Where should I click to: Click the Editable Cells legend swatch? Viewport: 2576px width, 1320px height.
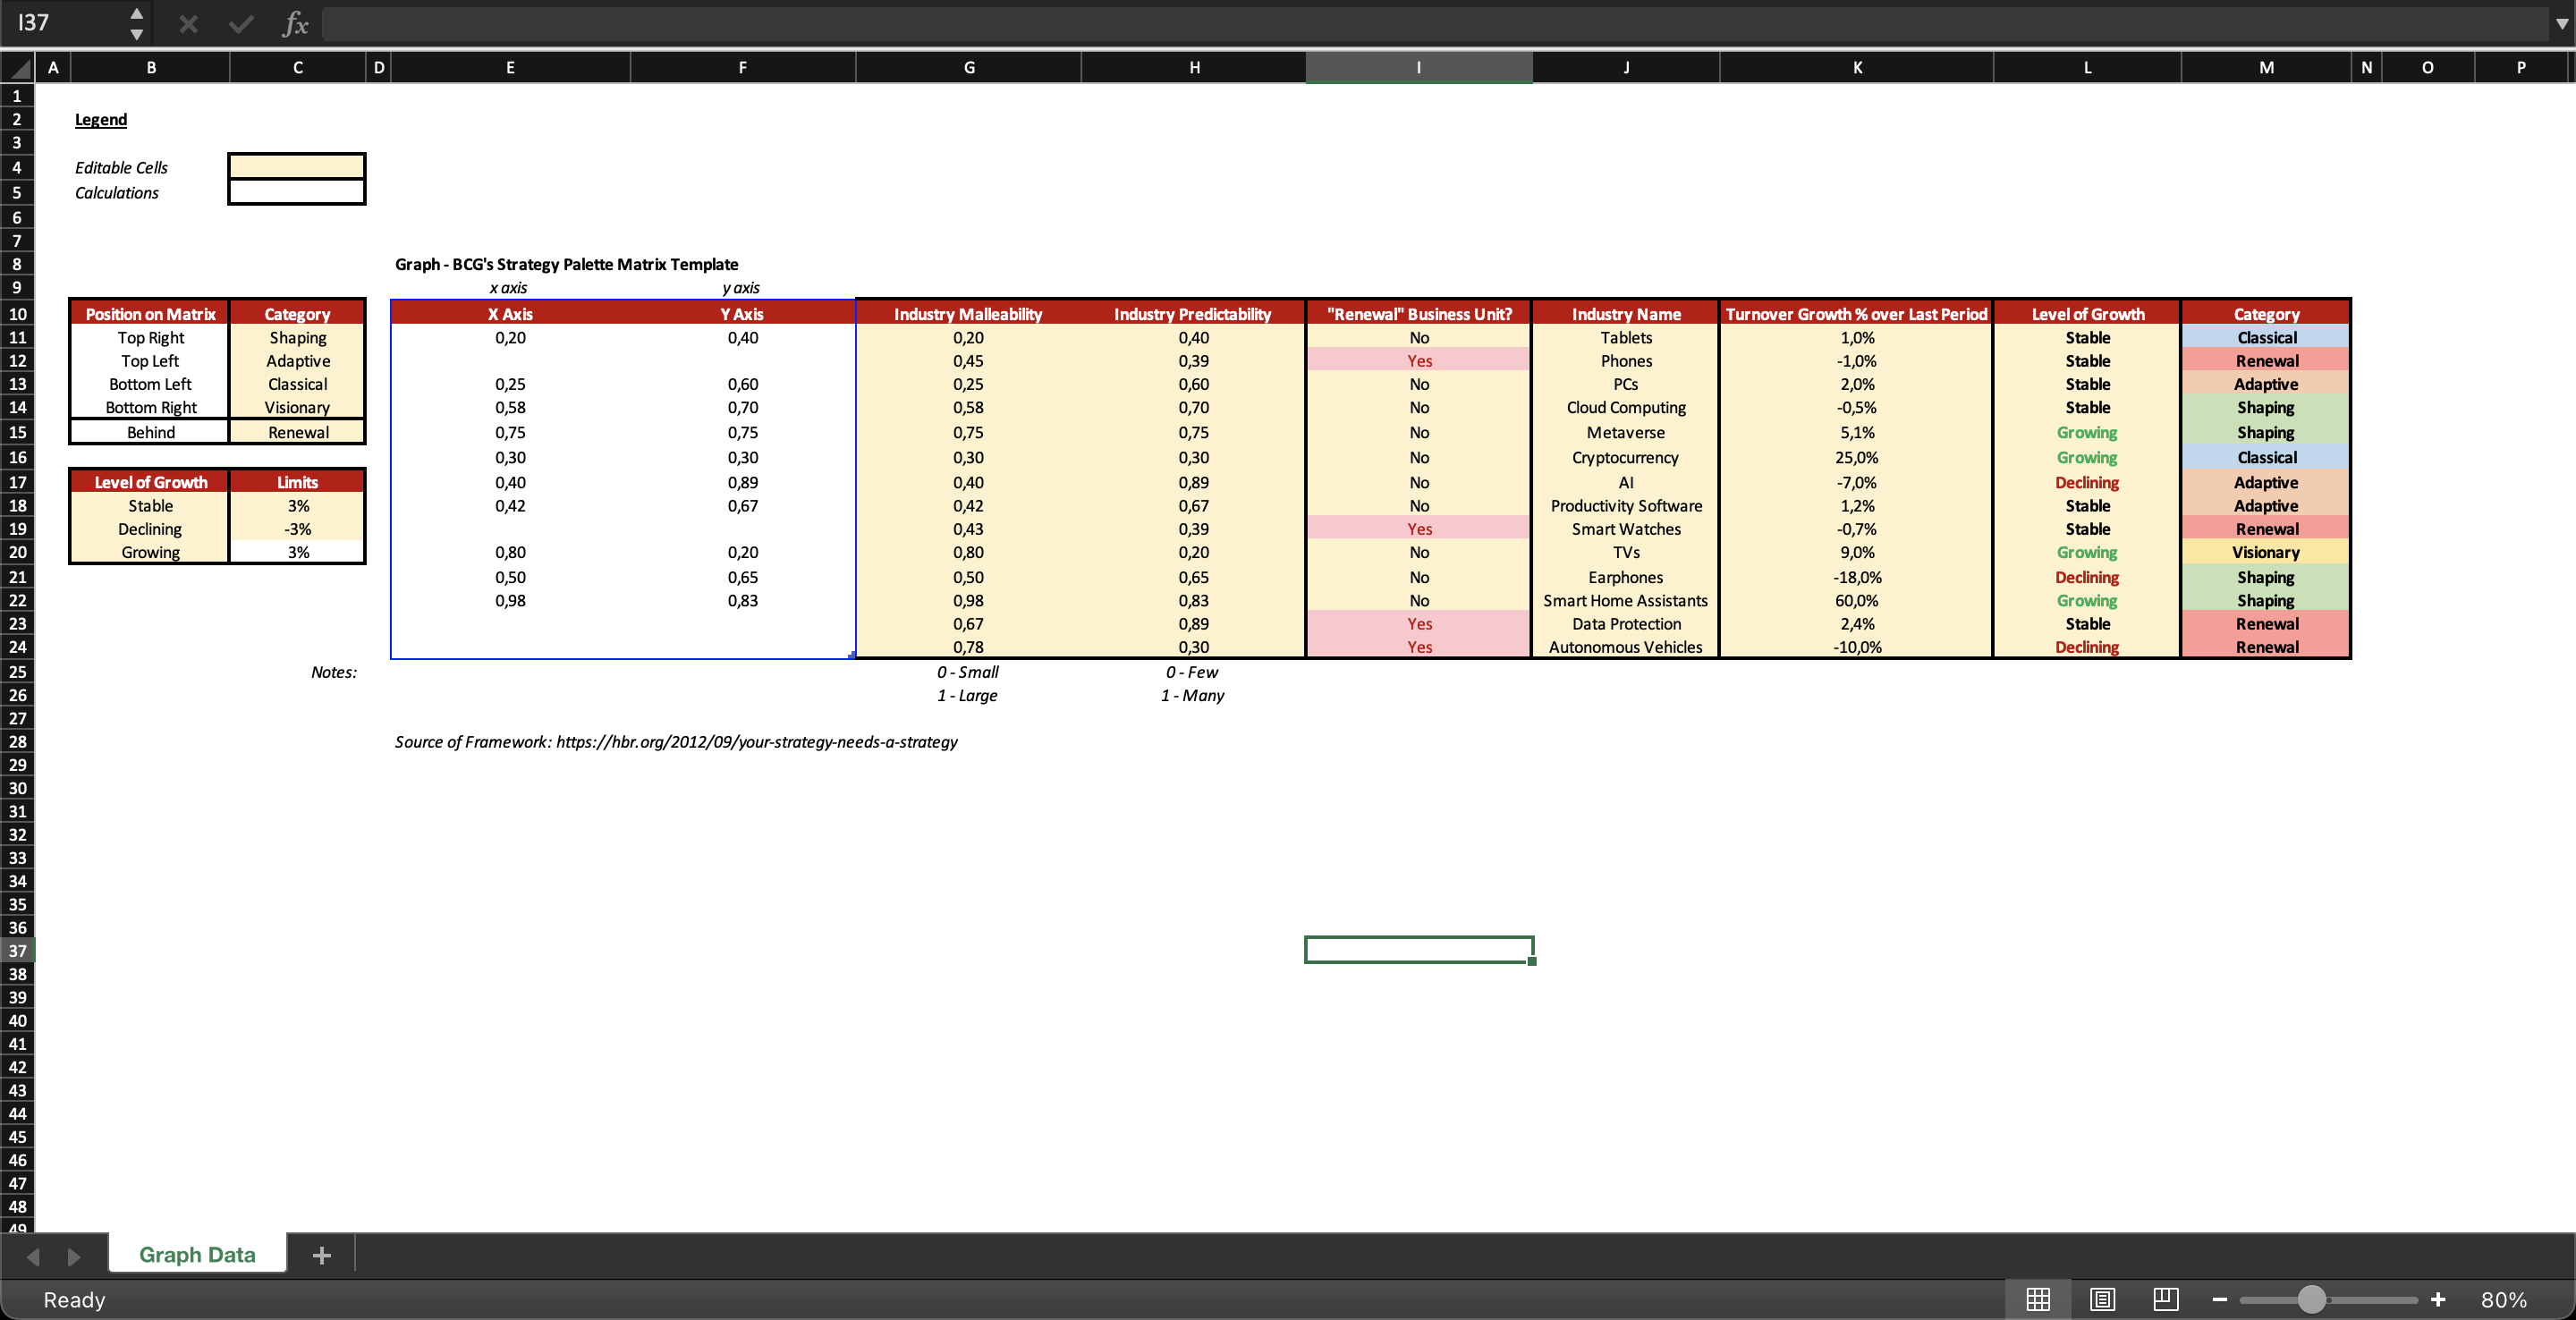pos(297,166)
